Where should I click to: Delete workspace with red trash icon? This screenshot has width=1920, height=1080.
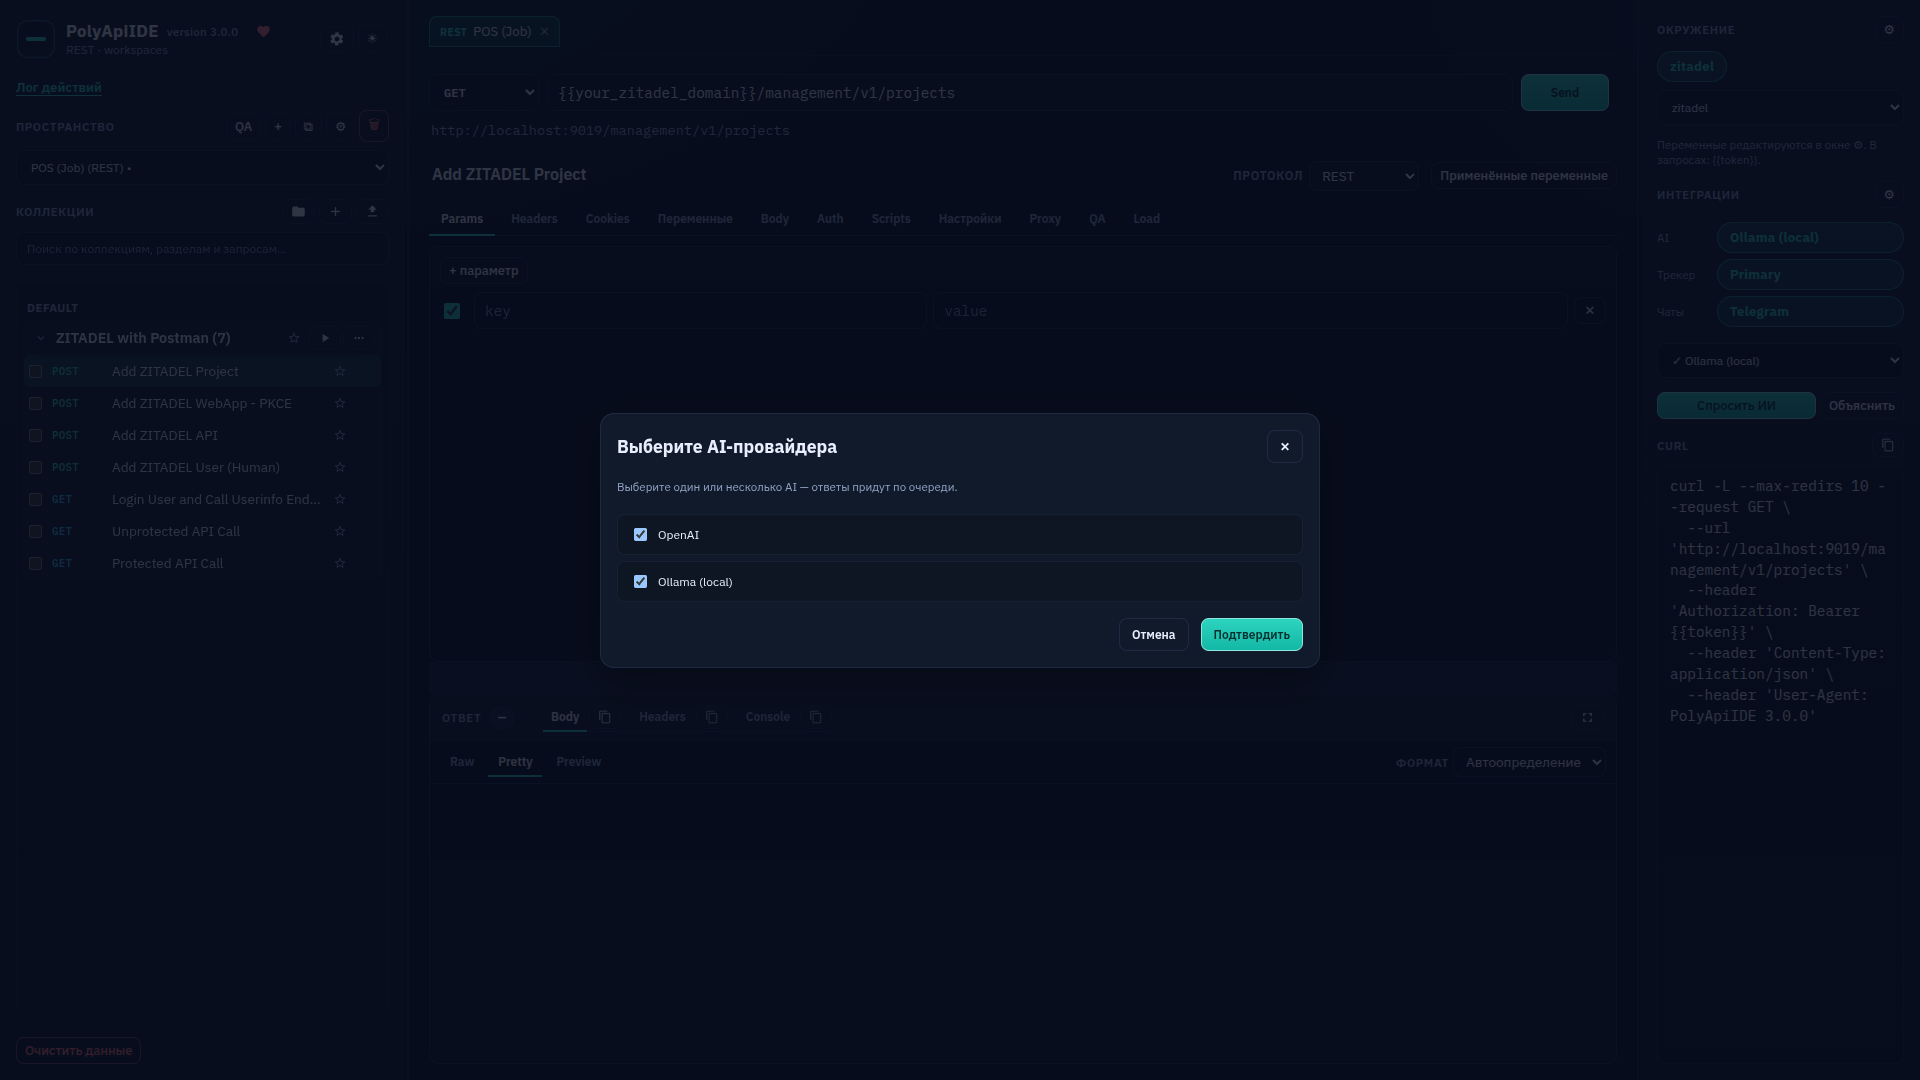point(374,126)
